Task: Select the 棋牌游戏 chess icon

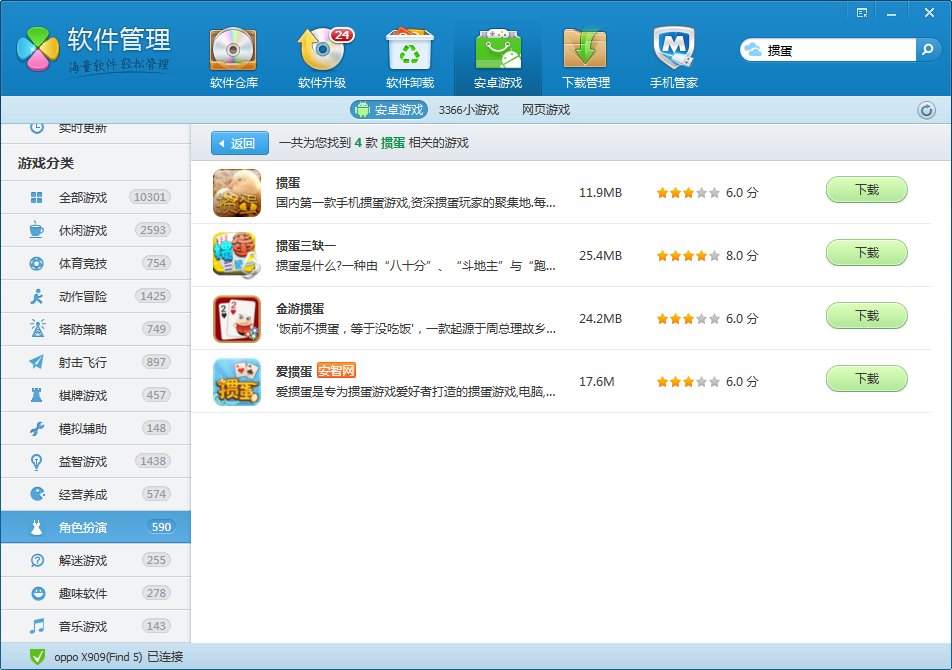Action: tap(36, 395)
